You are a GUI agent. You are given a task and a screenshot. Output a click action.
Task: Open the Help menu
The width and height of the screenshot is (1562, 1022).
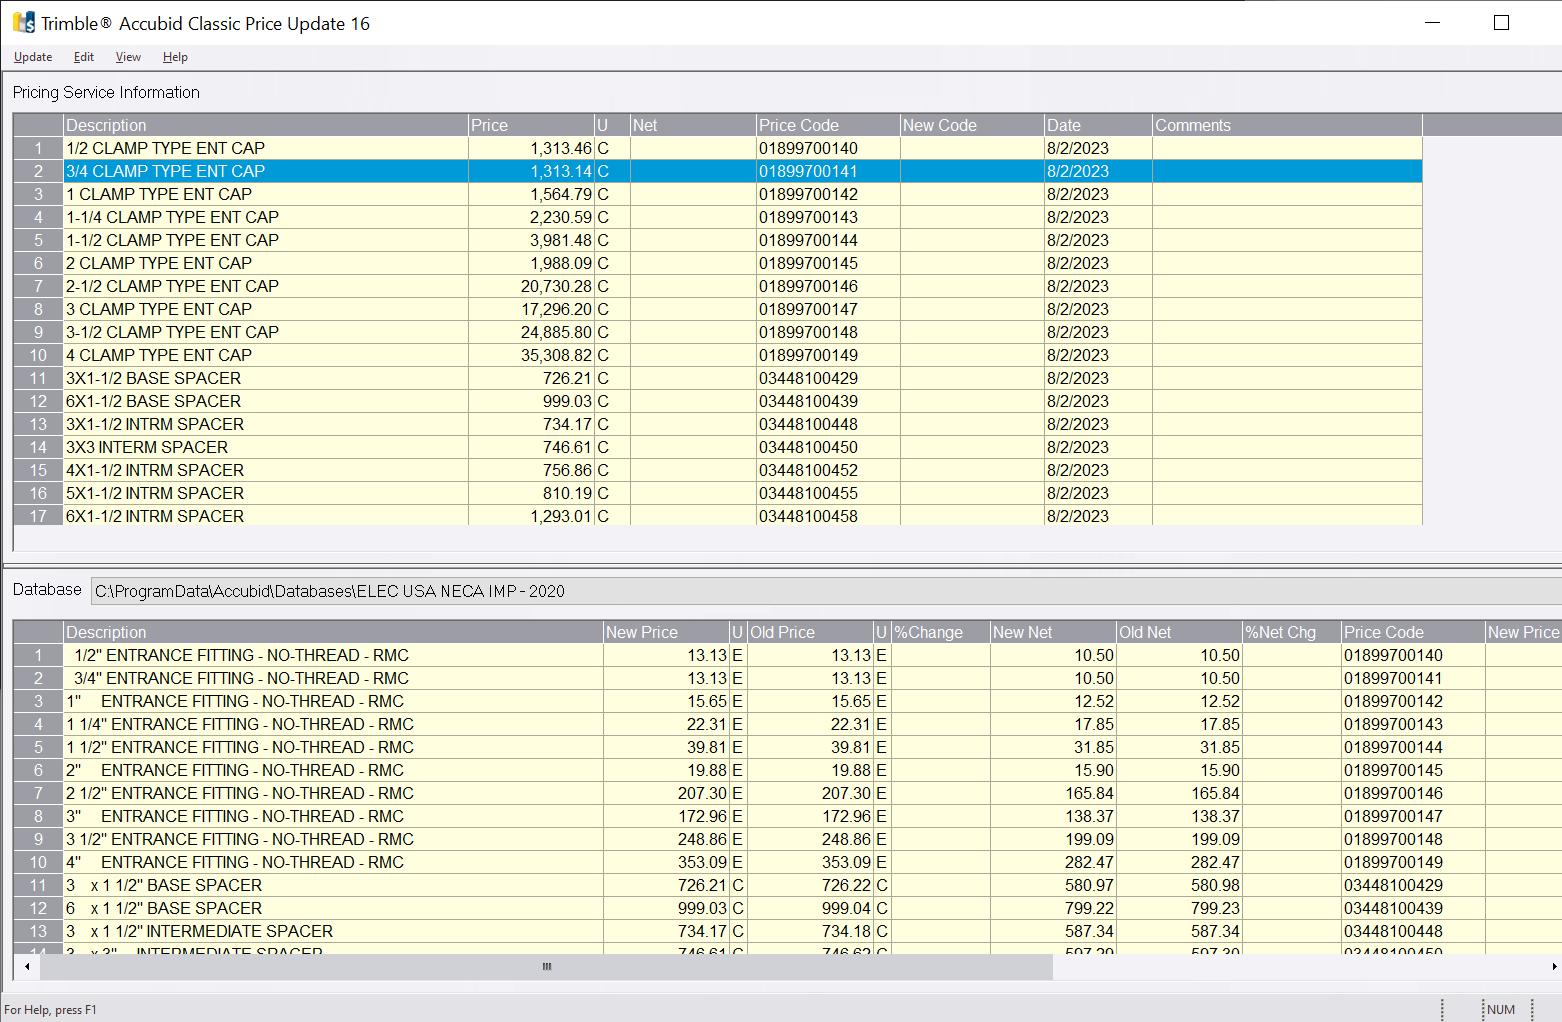[x=175, y=57]
